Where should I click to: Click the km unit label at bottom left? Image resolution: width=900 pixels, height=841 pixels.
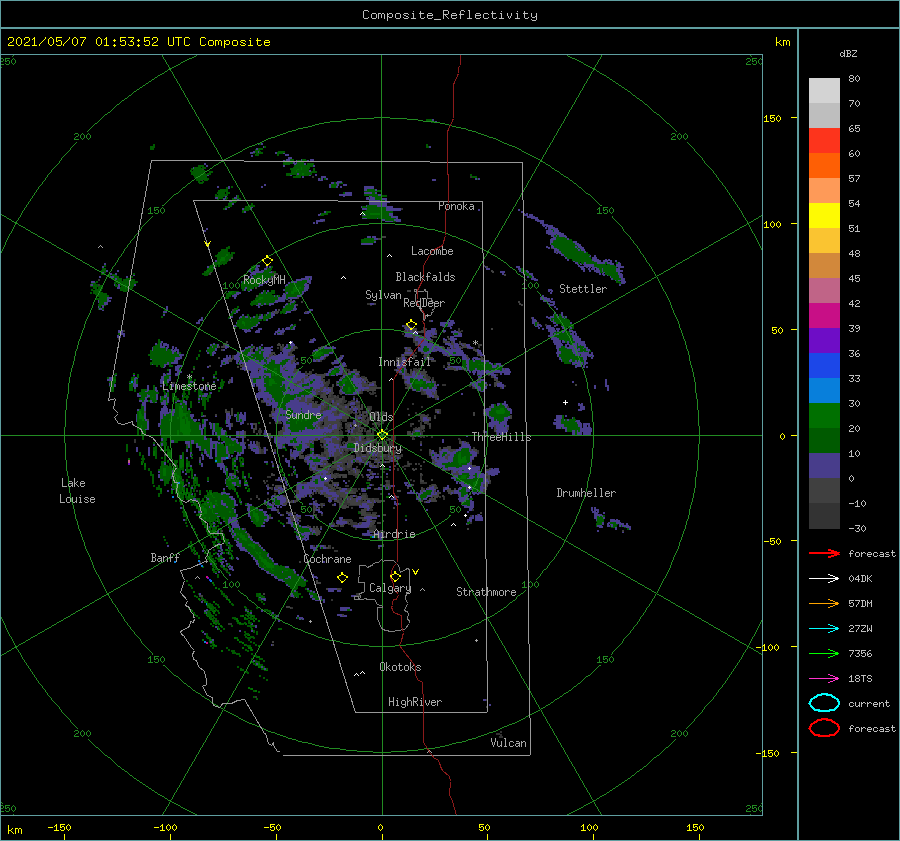click(14, 830)
